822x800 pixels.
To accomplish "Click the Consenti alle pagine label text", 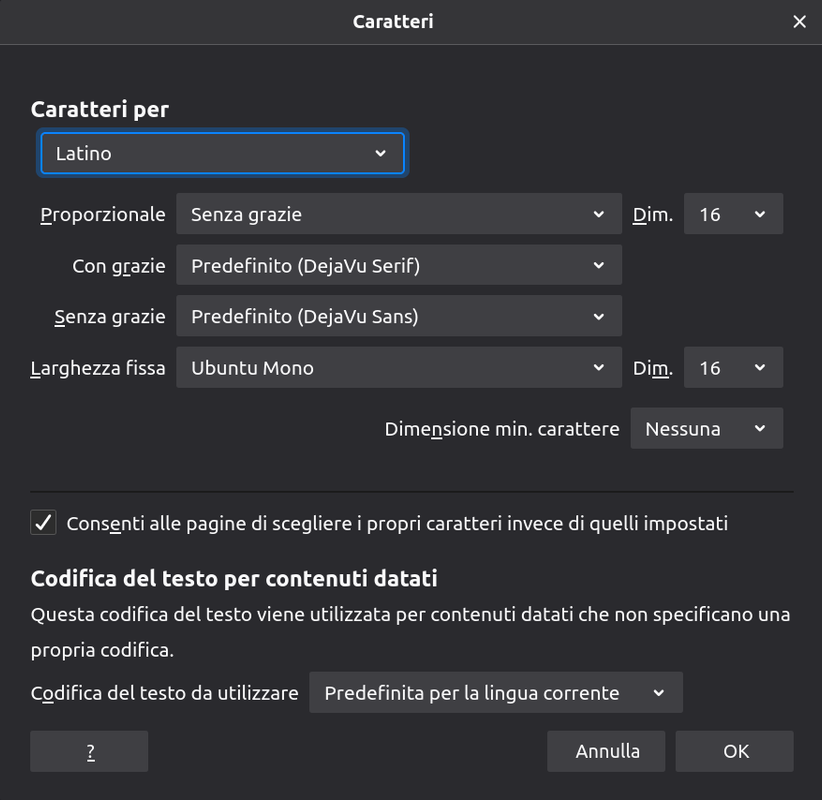I will click(397, 524).
